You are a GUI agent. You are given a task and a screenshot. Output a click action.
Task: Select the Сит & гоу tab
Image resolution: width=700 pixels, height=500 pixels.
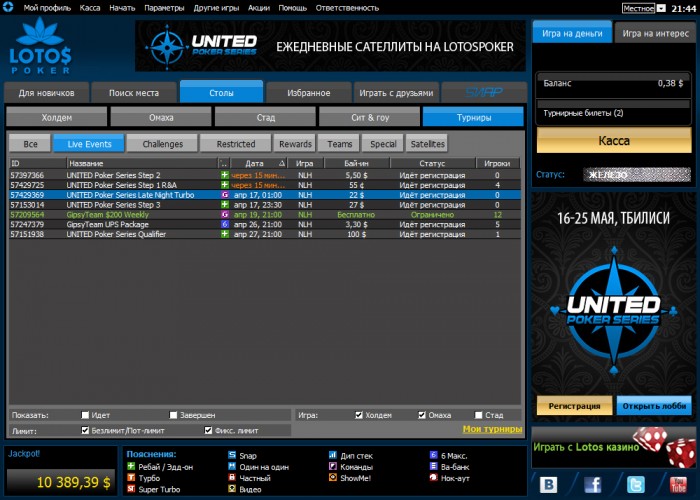370,117
